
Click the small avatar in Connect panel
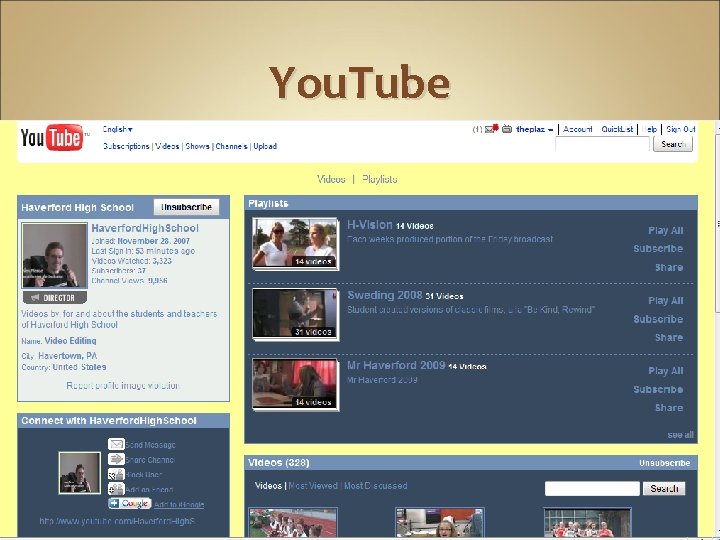pyautogui.click(x=79, y=472)
